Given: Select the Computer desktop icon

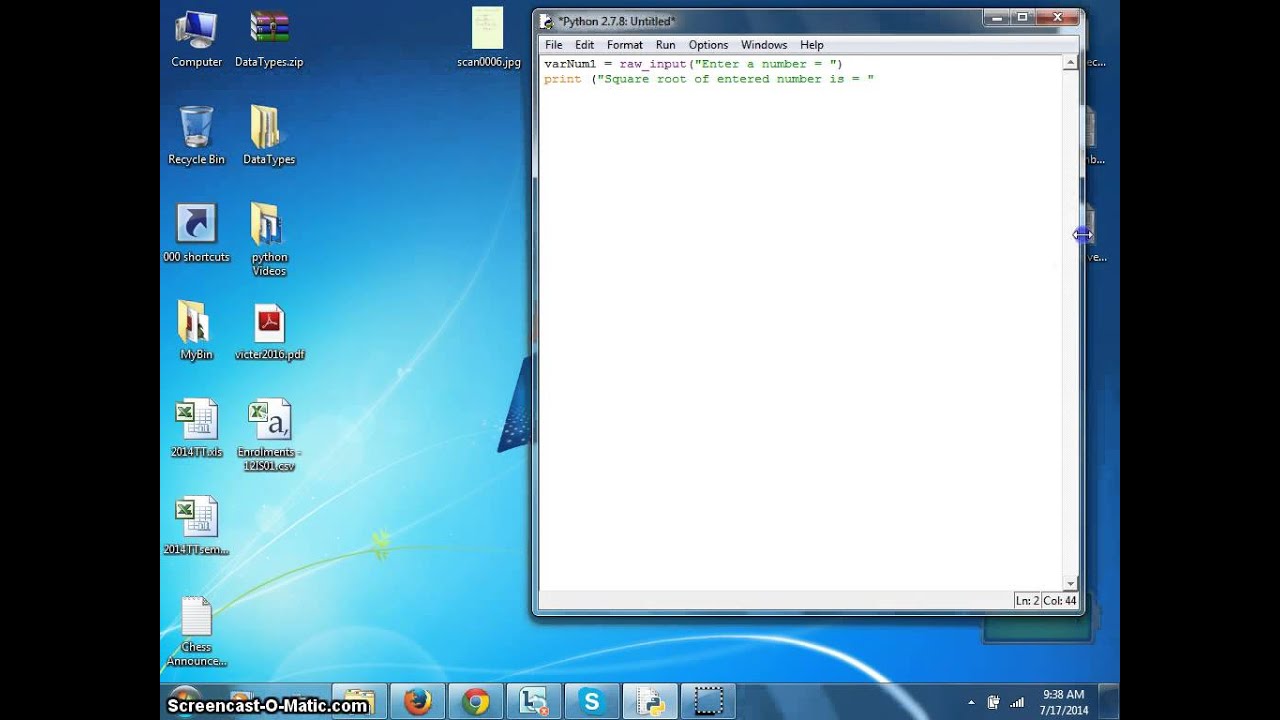Looking at the screenshot, I should tap(196, 40).
